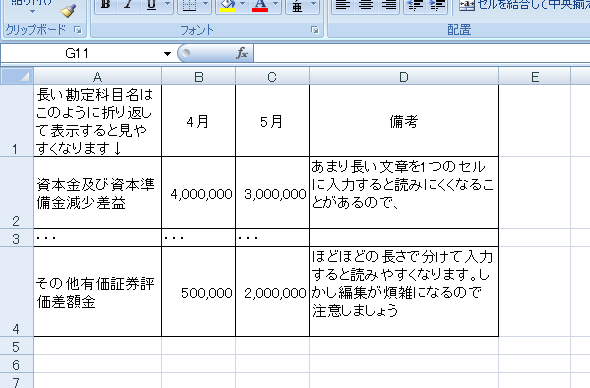Select column D header
The width and height of the screenshot is (590, 388).
point(404,77)
